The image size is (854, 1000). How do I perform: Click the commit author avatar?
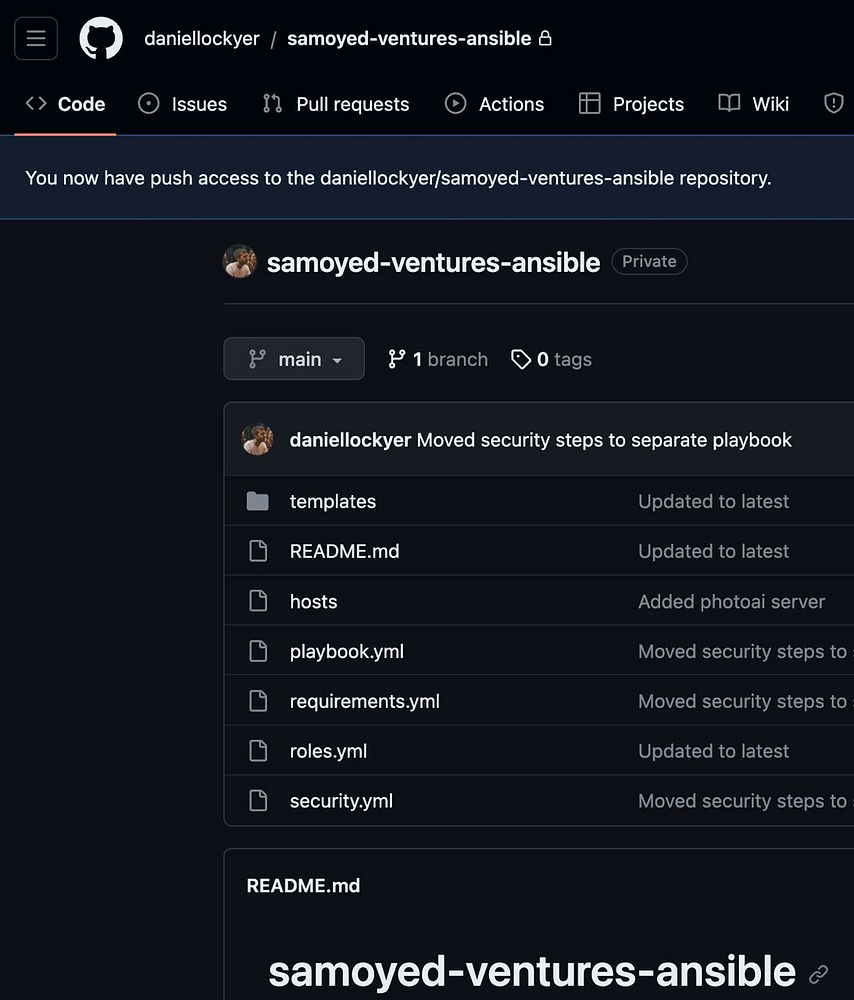coord(258,440)
